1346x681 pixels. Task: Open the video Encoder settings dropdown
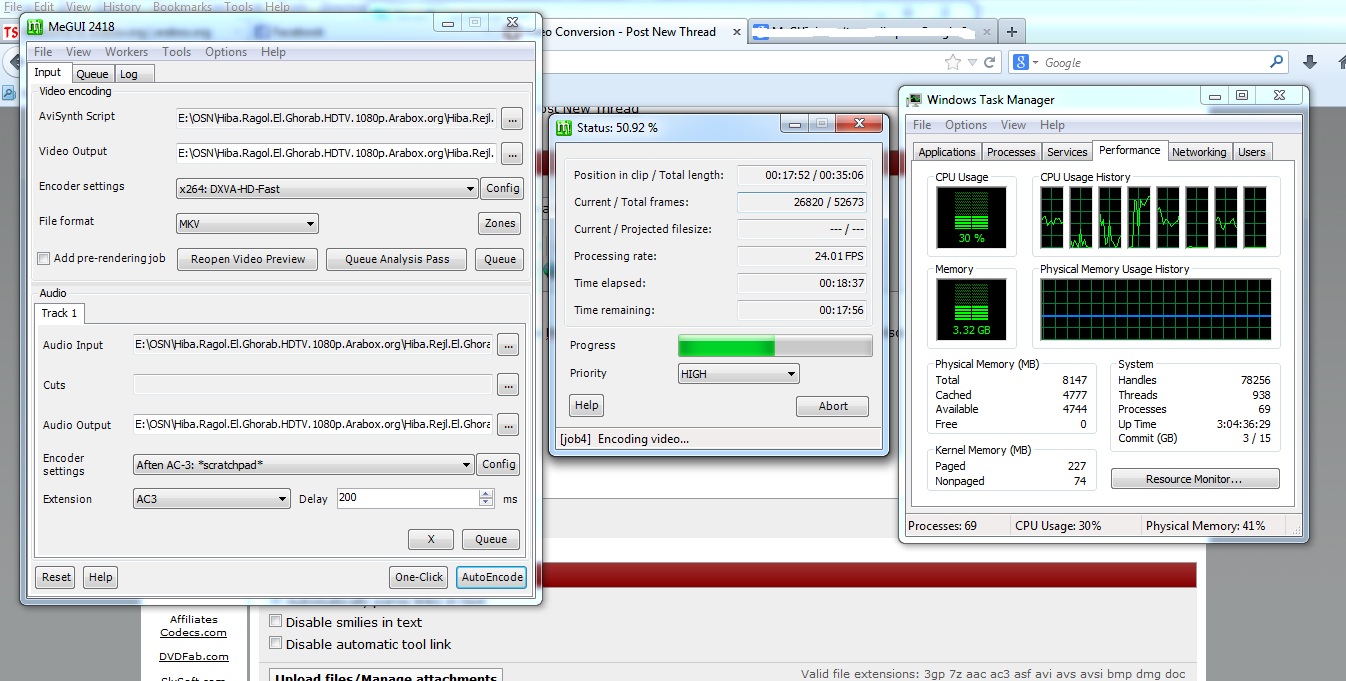[x=327, y=188]
